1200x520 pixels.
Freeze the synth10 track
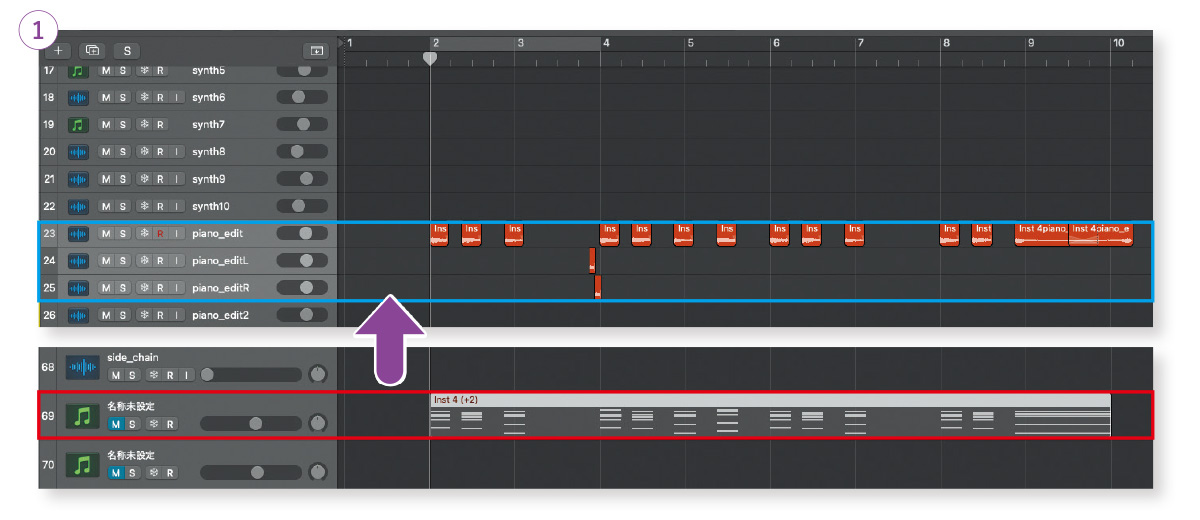144,206
